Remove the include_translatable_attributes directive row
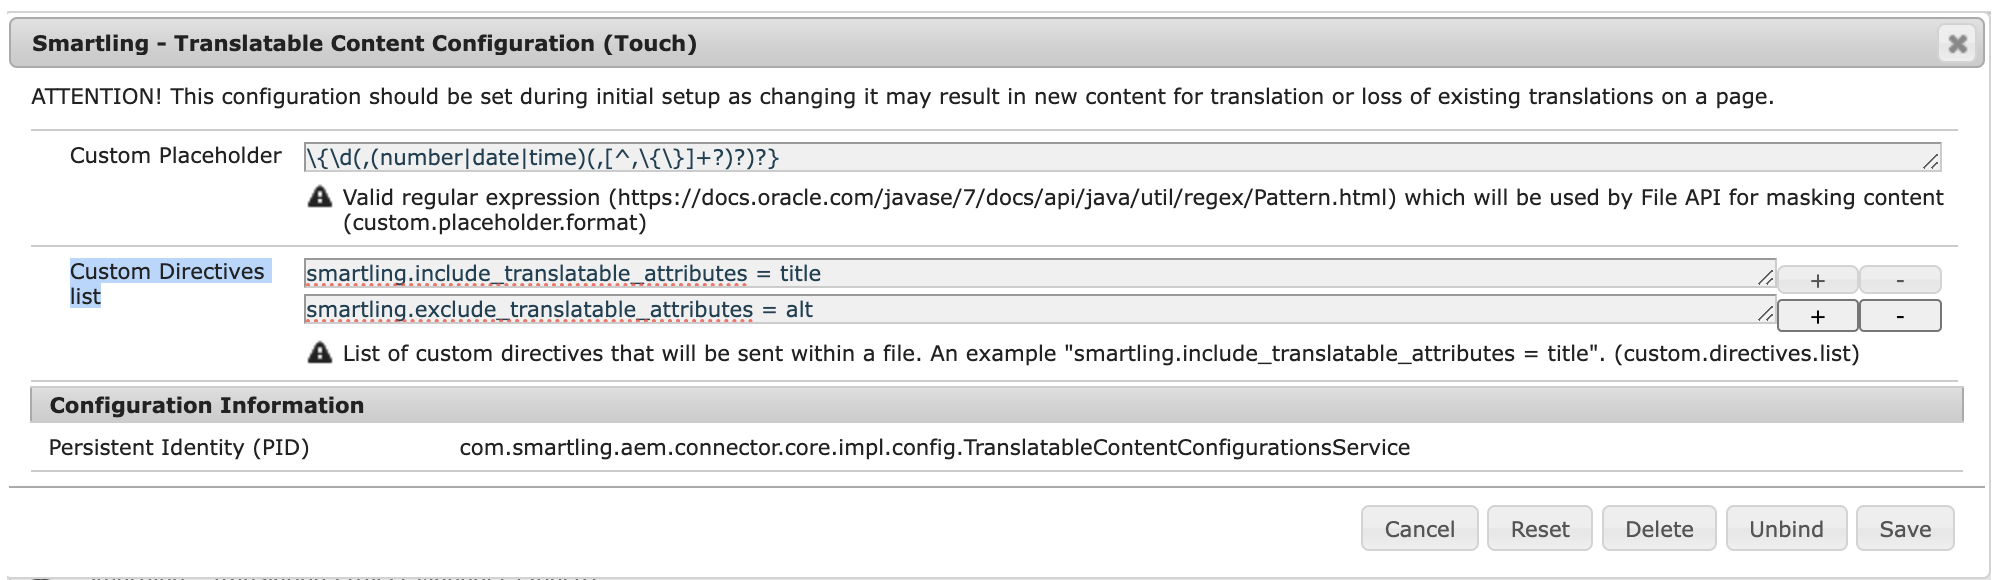This screenshot has height=580, width=1994. 1900,280
